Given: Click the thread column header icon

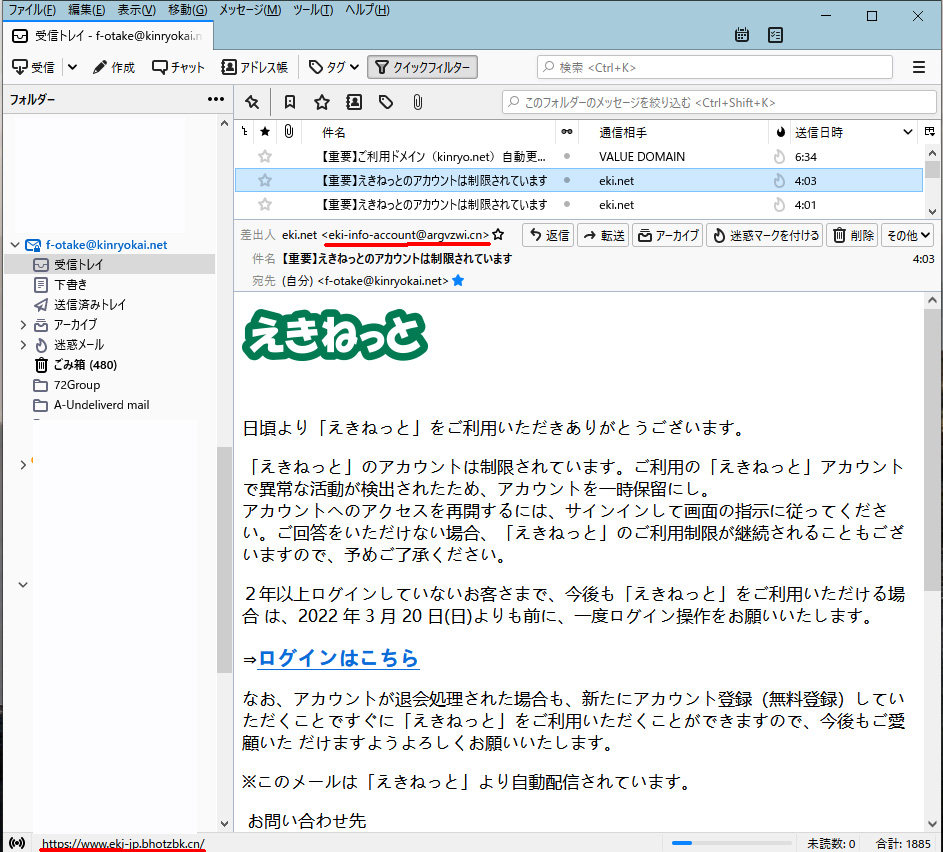Looking at the screenshot, I should pyautogui.click(x=245, y=131).
